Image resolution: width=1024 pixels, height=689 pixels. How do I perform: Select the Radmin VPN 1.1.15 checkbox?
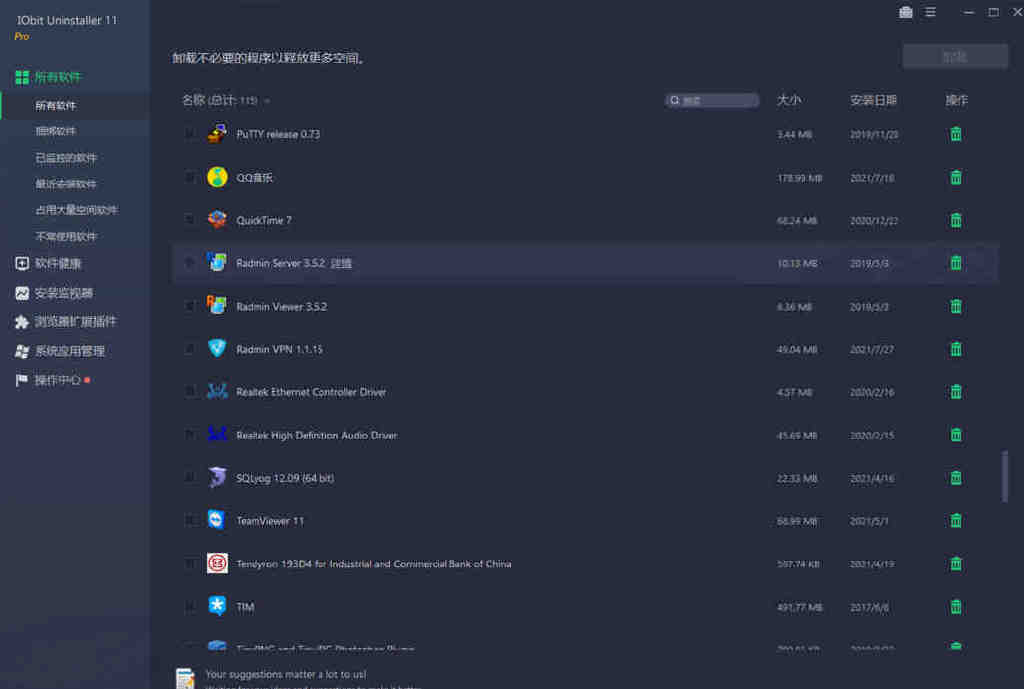[189, 349]
